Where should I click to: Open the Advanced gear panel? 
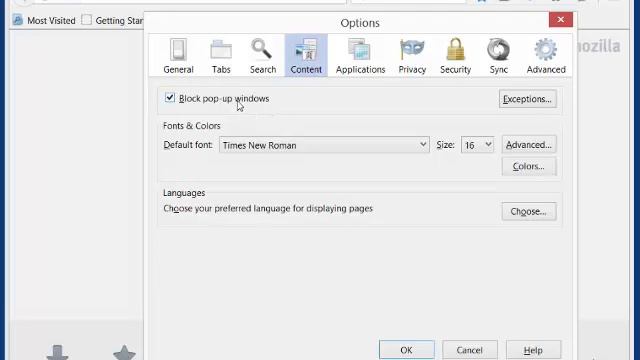[546, 56]
